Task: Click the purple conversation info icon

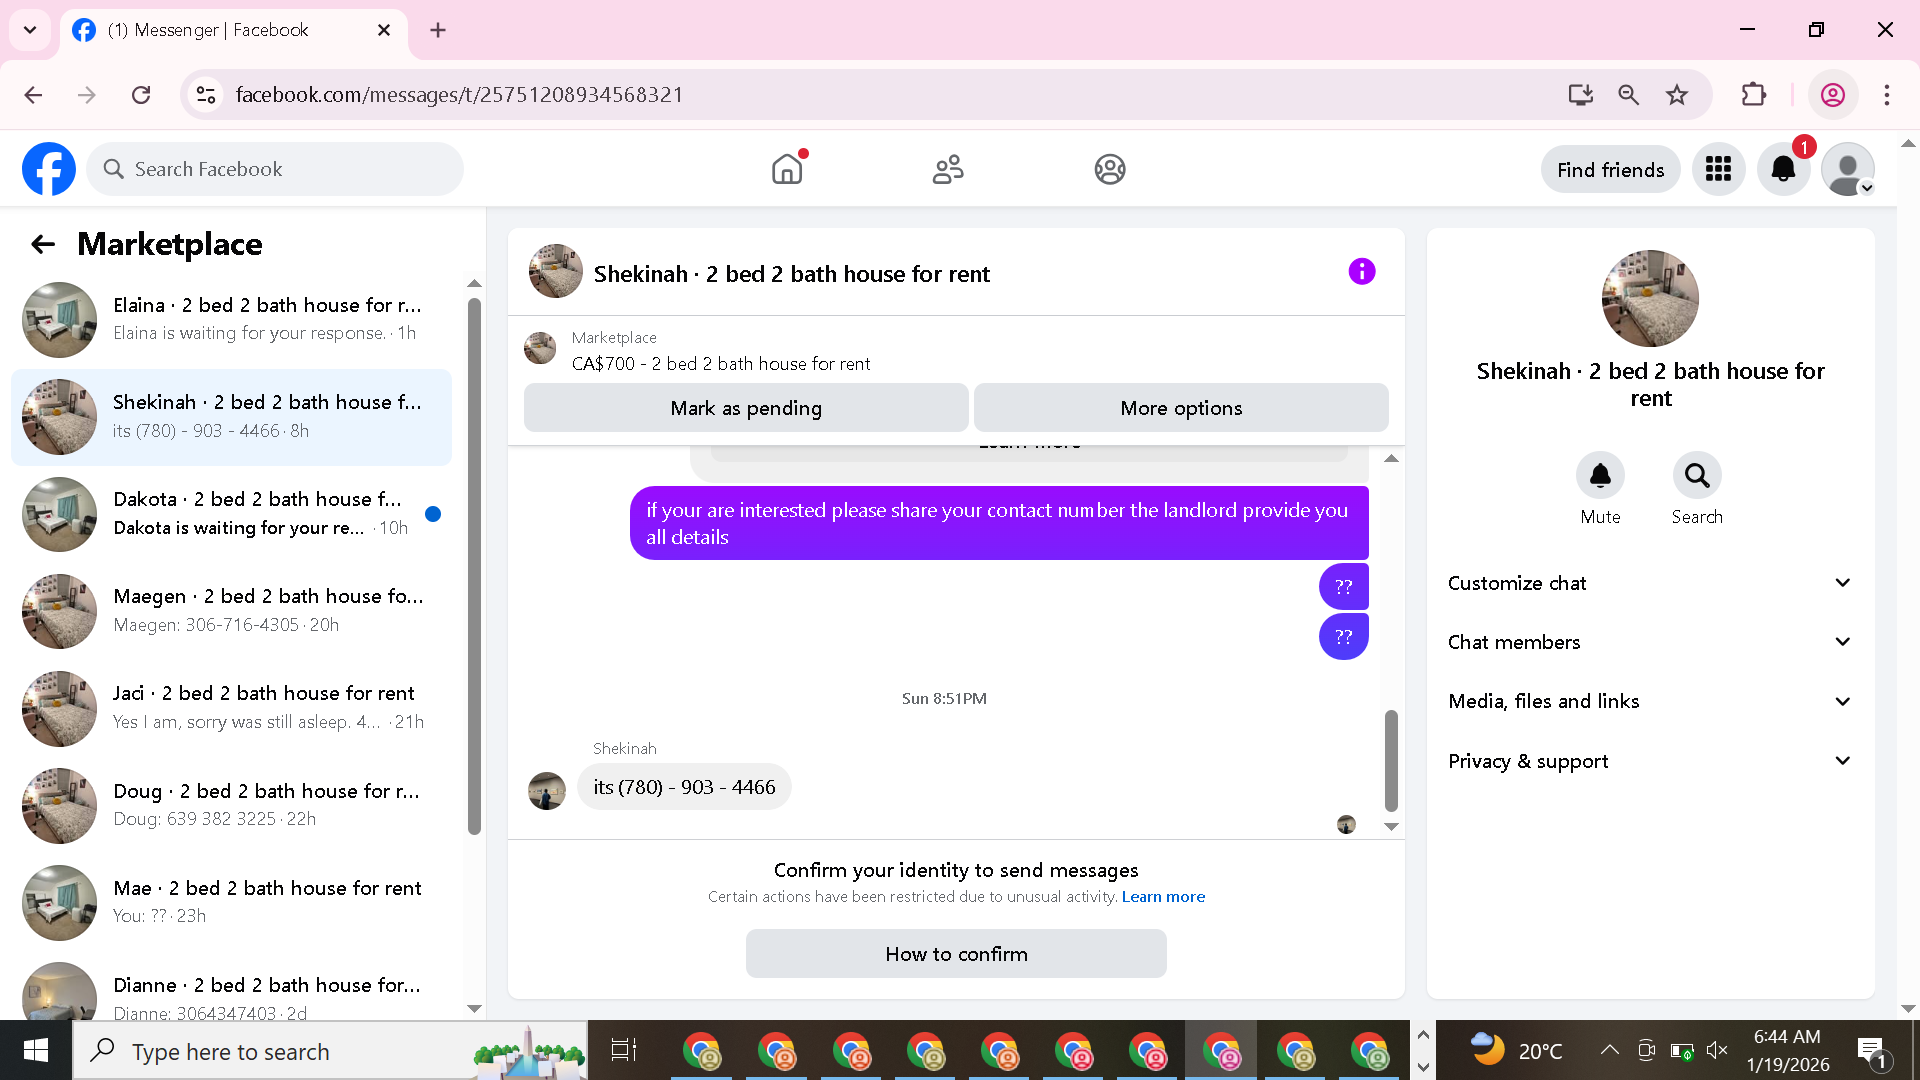Action: tap(1361, 272)
